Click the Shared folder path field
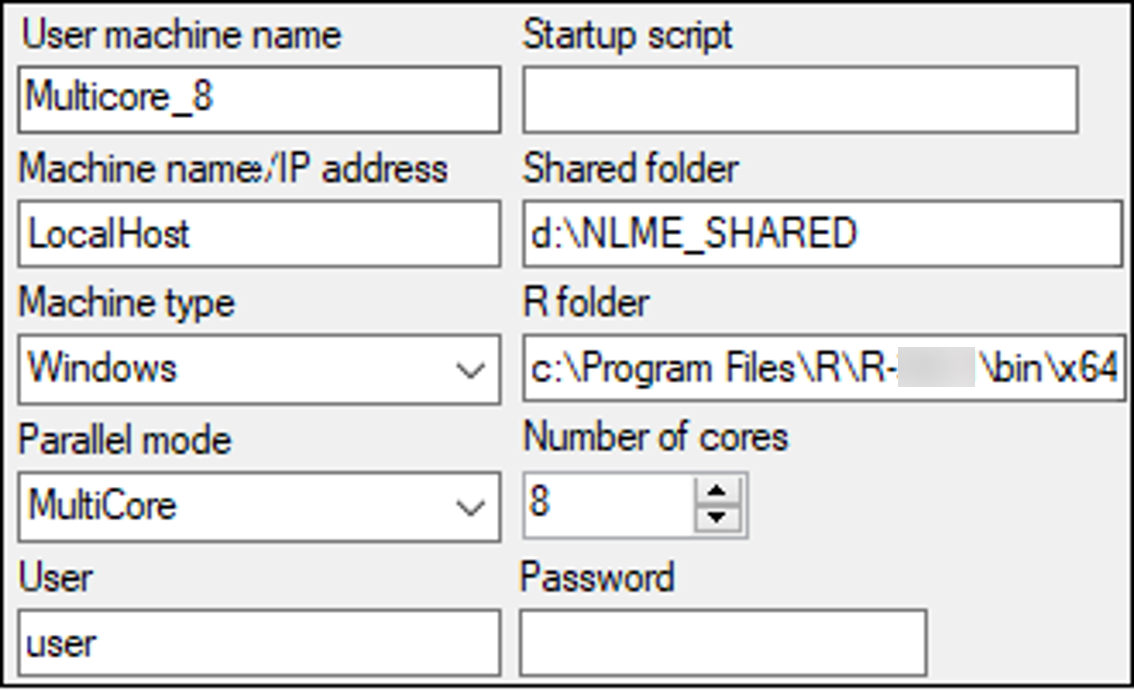Screen dimensions: 1134x691 (x=820, y=235)
